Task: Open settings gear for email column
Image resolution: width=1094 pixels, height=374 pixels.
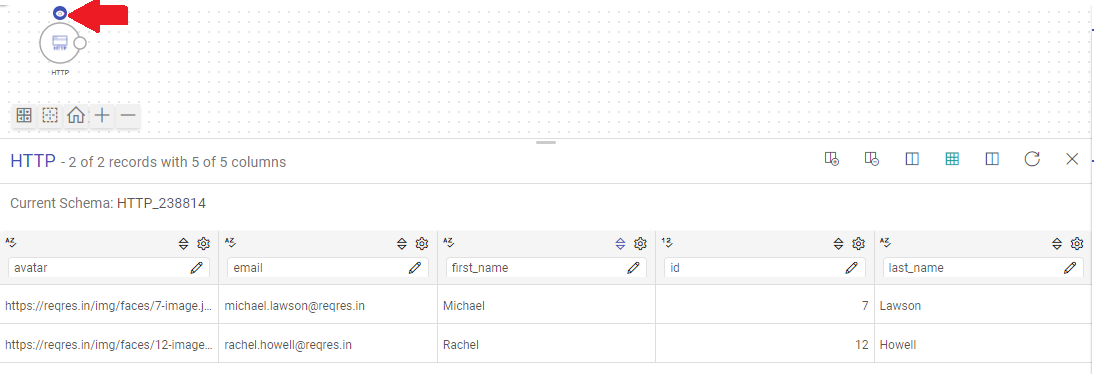Action: pyautogui.click(x=421, y=244)
